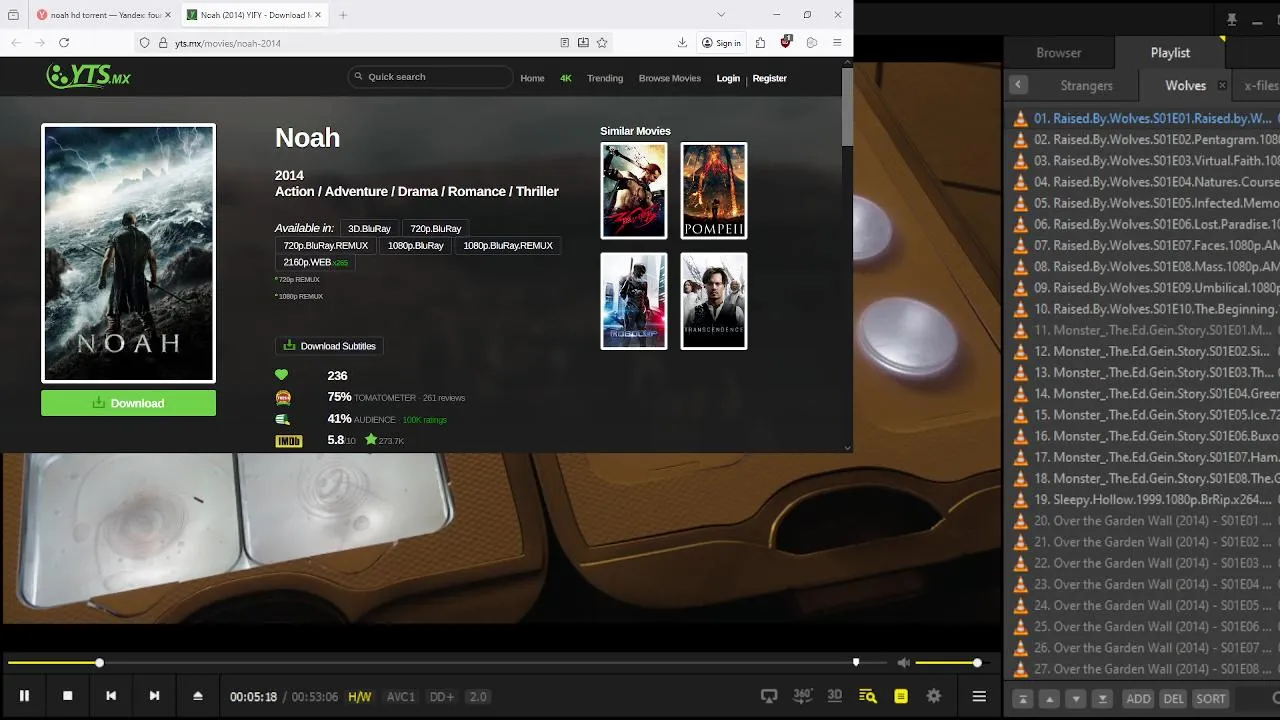Reload the browser page
1280x720 pixels.
pos(64,43)
